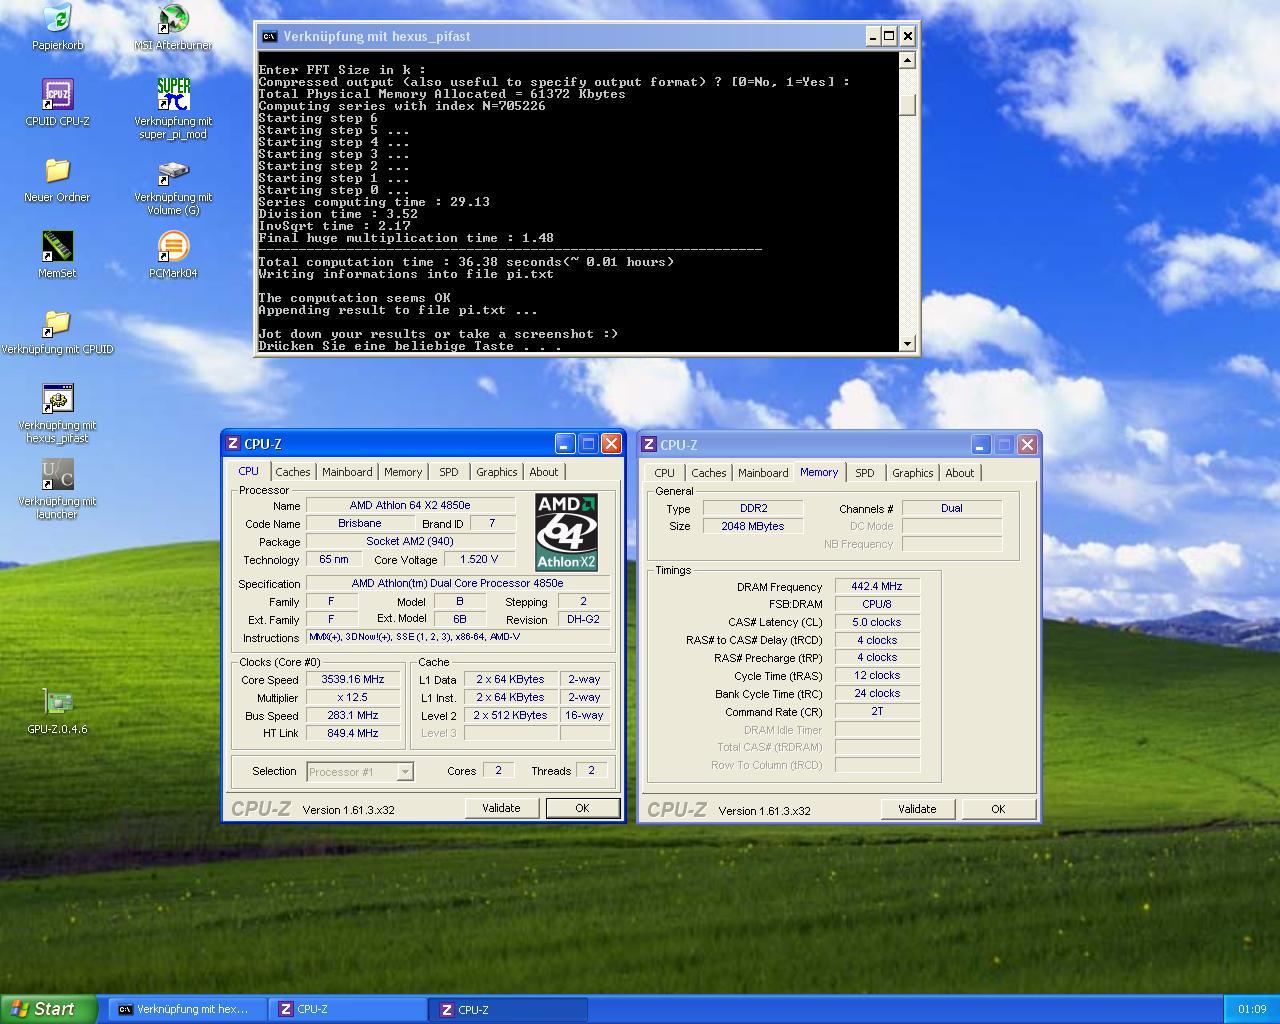The image size is (1280, 1024).
Task: Click the CAS# Latency value 5.0 clocks
Action: [x=877, y=622]
